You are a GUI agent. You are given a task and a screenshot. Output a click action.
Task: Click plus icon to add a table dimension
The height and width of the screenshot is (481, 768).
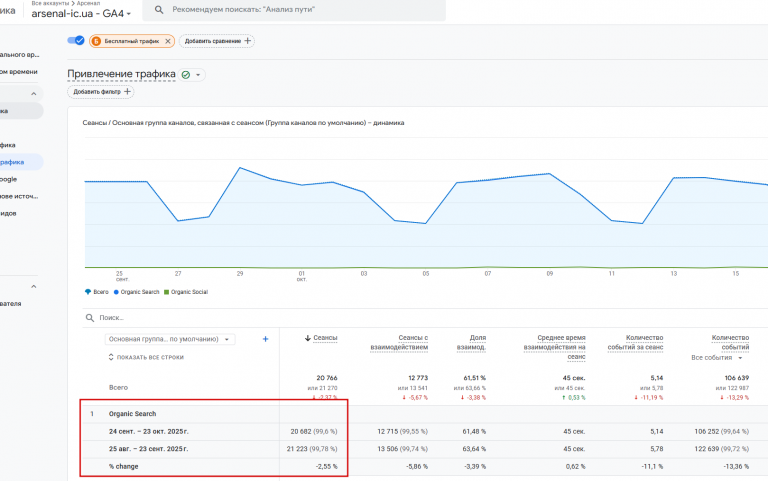(x=265, y=339)
